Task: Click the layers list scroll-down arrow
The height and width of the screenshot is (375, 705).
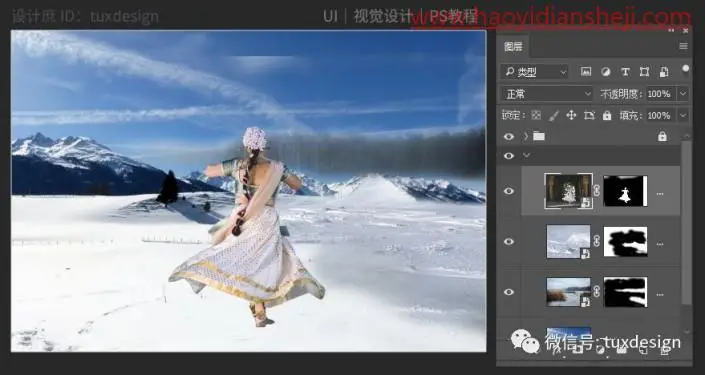Action: pos(686,332)
